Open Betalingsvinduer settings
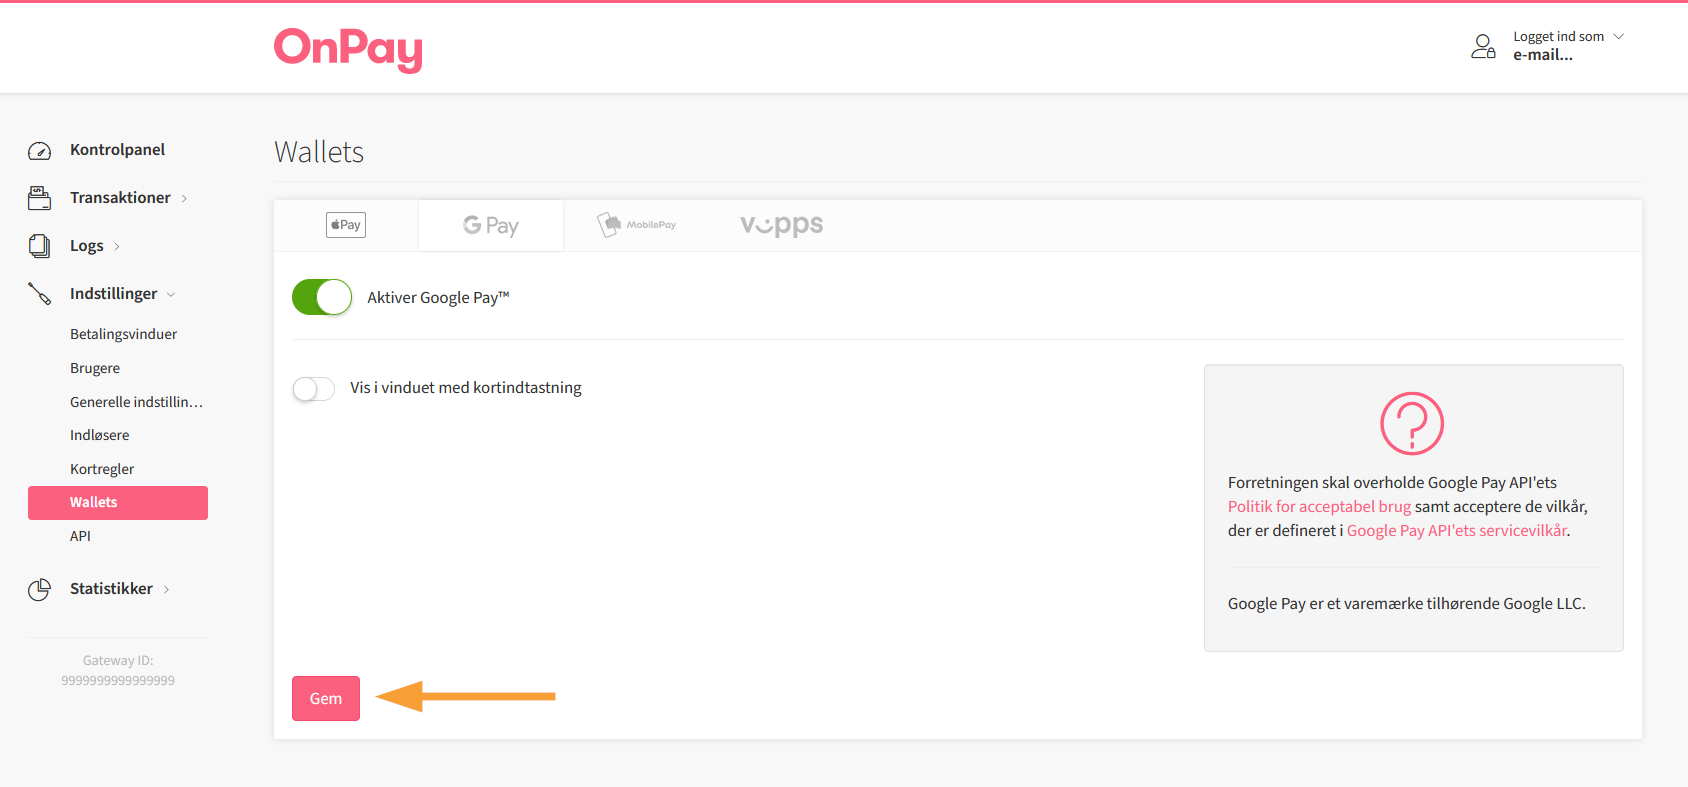This screenshot has height=787, width=1688. click(124, 334)
